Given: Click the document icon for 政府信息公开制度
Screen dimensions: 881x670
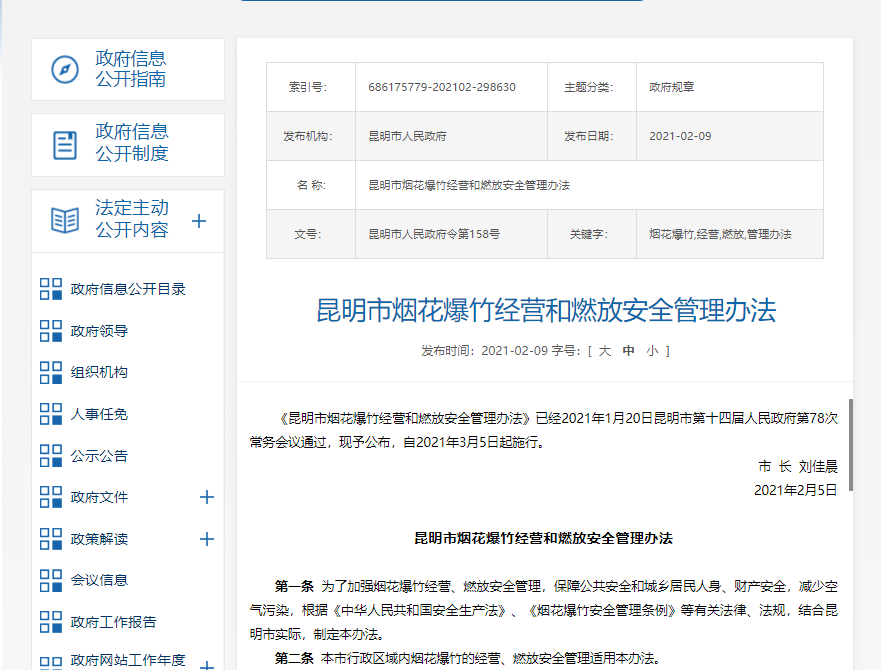Looking at the screenshot, I should [x=65, y=145].
